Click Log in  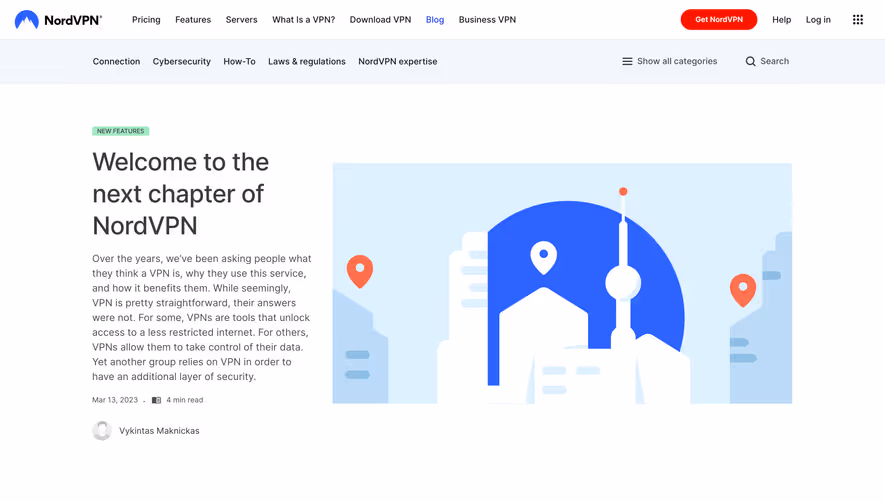click(818, 20)
